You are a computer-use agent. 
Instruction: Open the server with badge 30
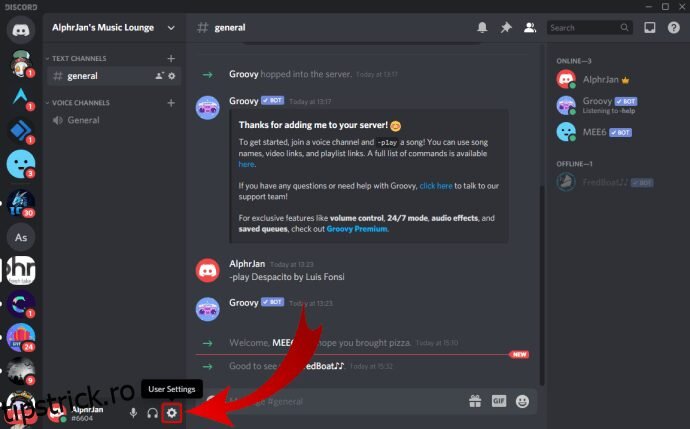21,204
